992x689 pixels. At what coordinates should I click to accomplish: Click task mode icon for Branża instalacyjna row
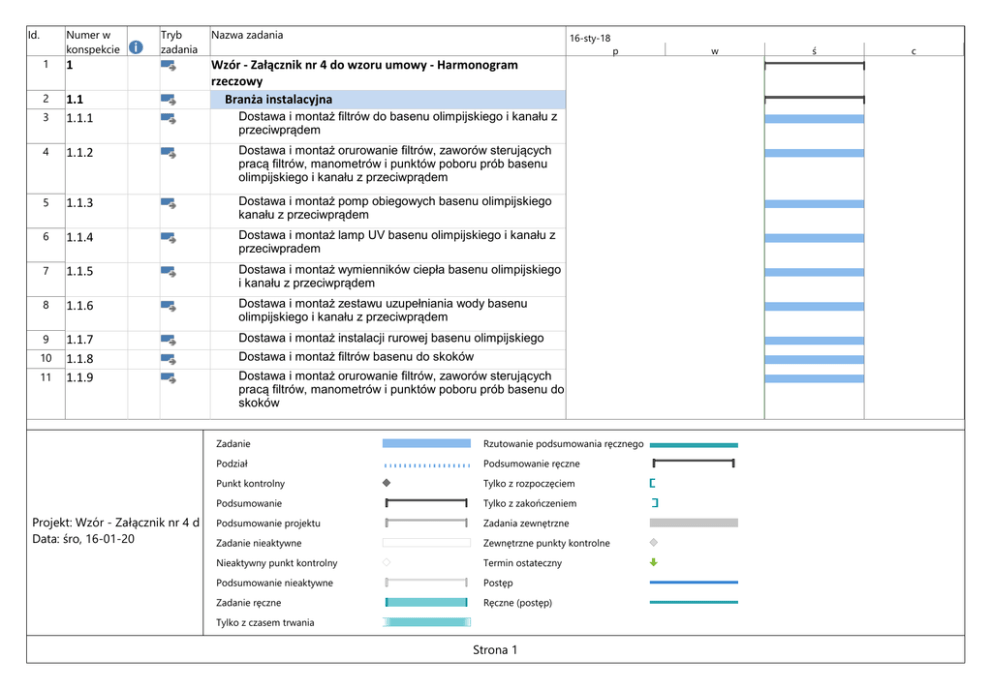pos(168,99)
